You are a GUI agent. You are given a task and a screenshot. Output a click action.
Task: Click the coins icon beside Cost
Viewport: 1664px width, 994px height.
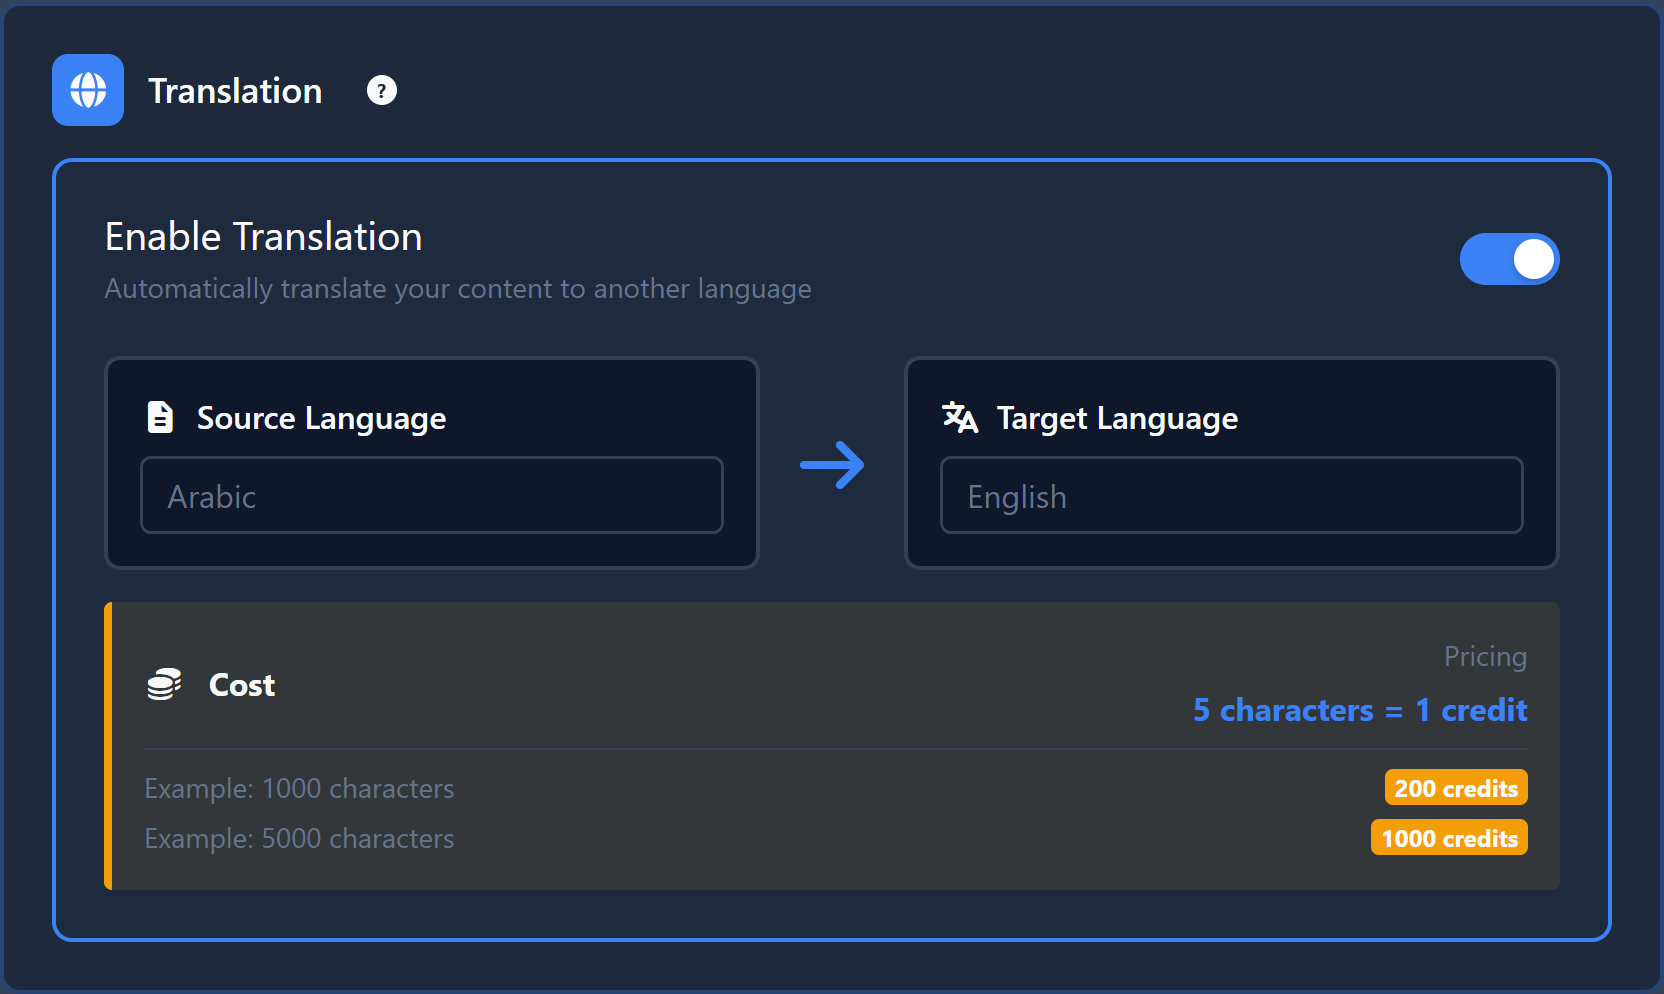coord(164,685)
